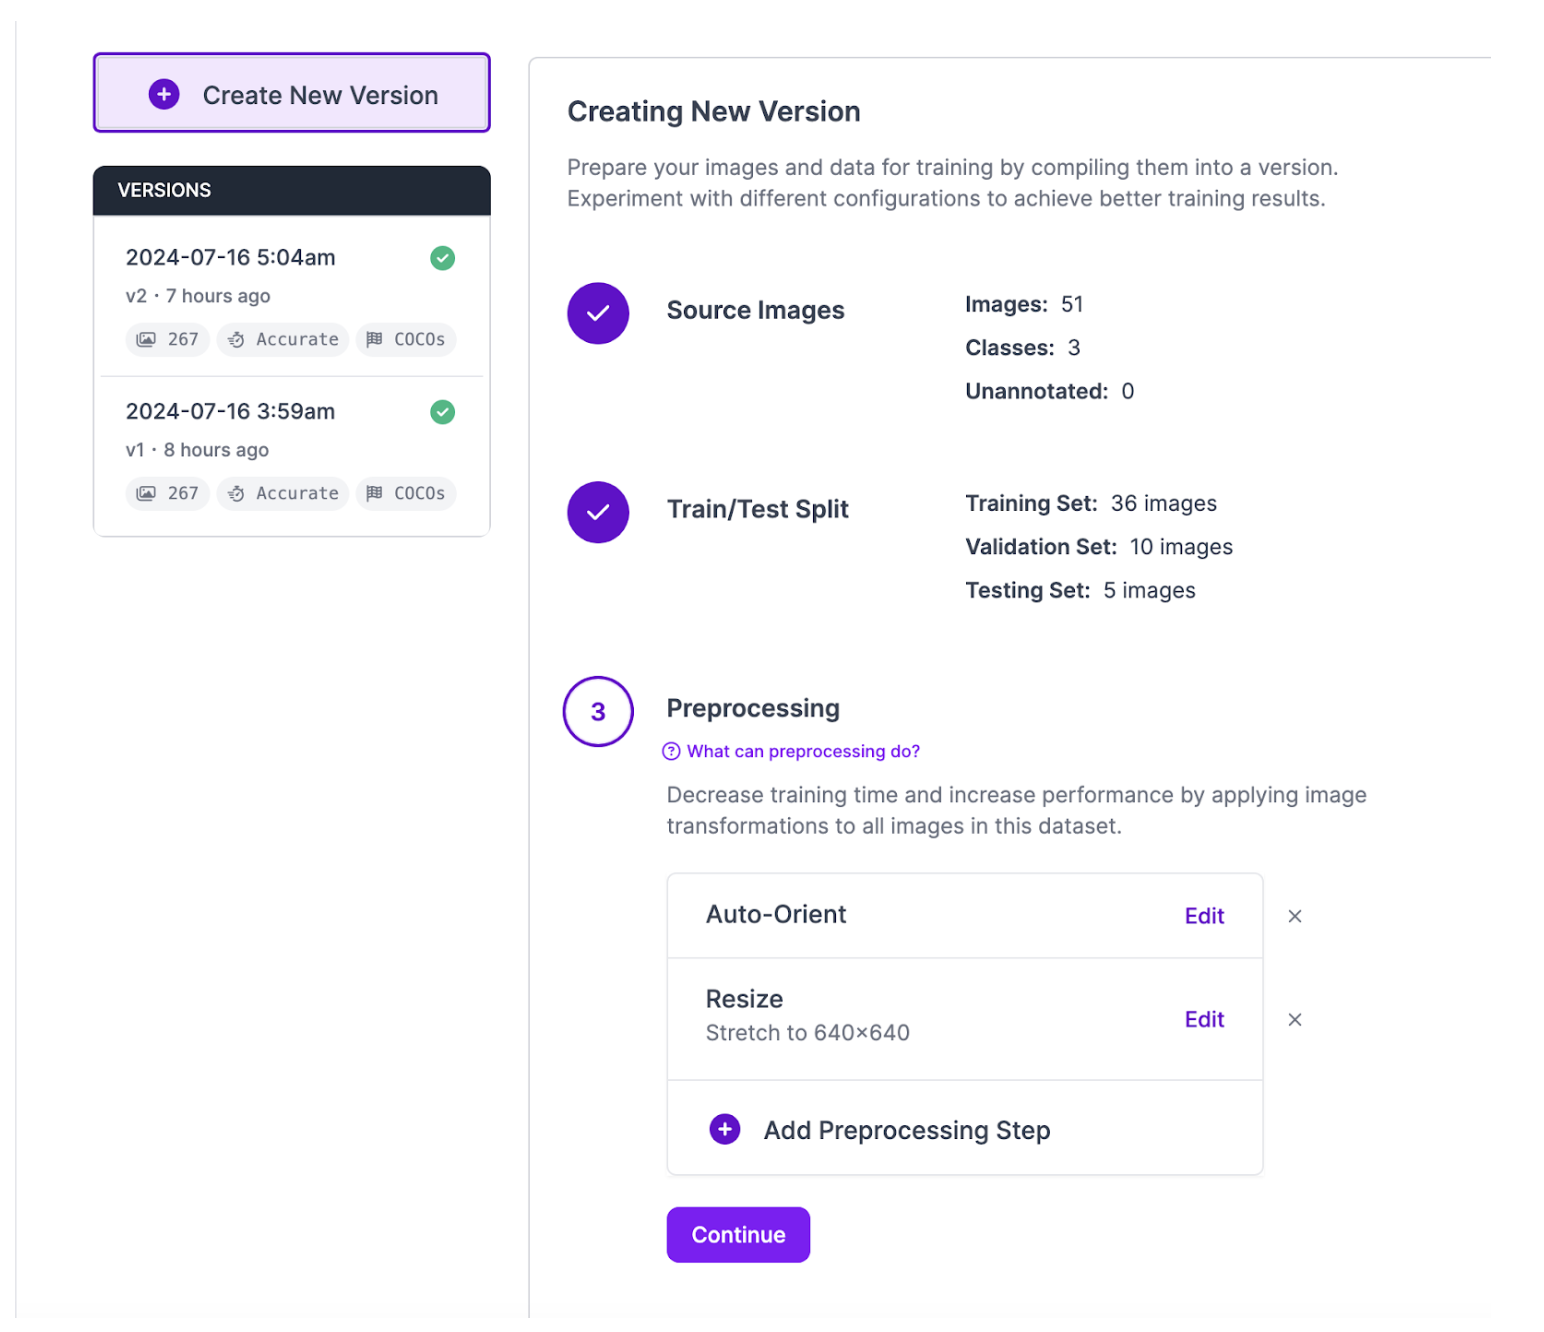
Task: Remove the Resize preprocessing step
Action: [1295, 1019]
